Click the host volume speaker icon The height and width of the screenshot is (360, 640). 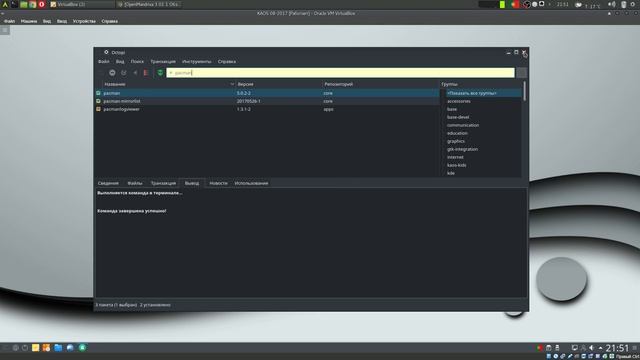612,4
